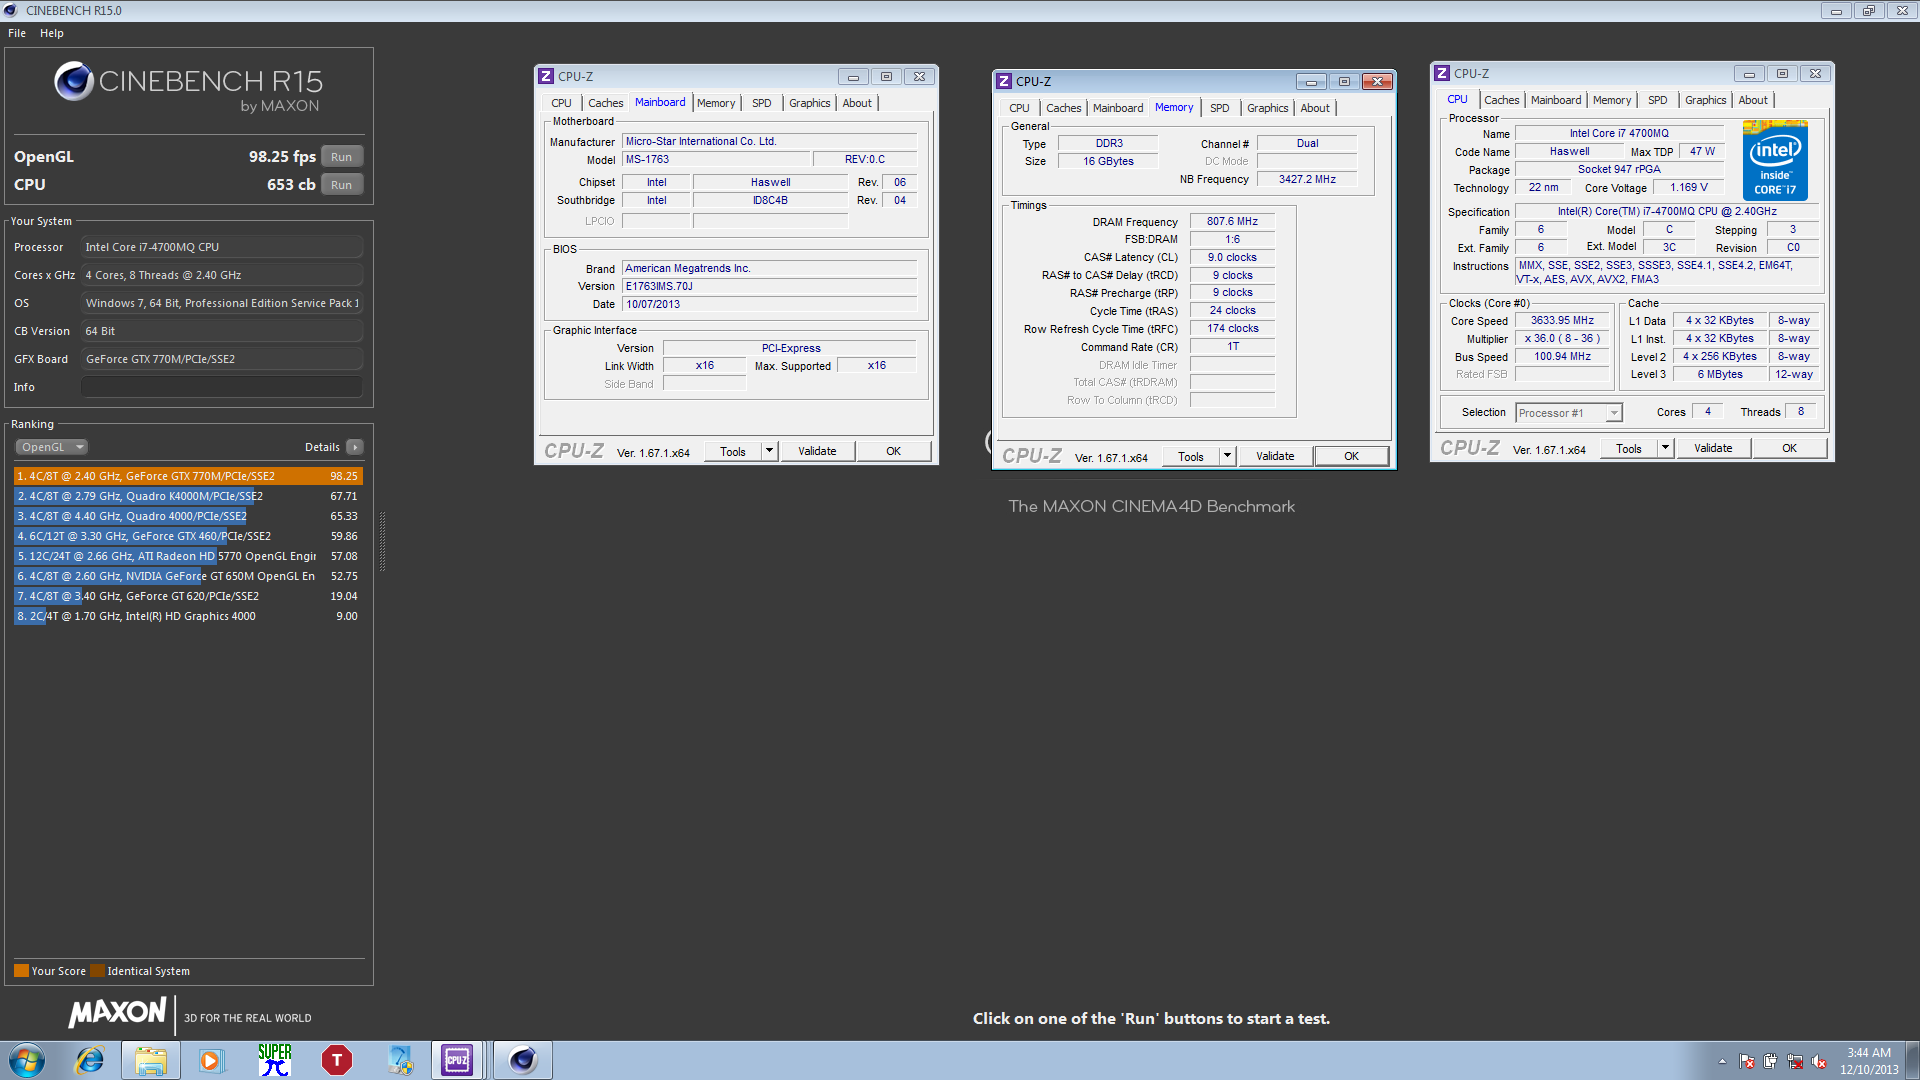Click the red T stop-sign taskbar icon
This screenshot has height=1080, width=1920.
click(x=337, y=1060)
